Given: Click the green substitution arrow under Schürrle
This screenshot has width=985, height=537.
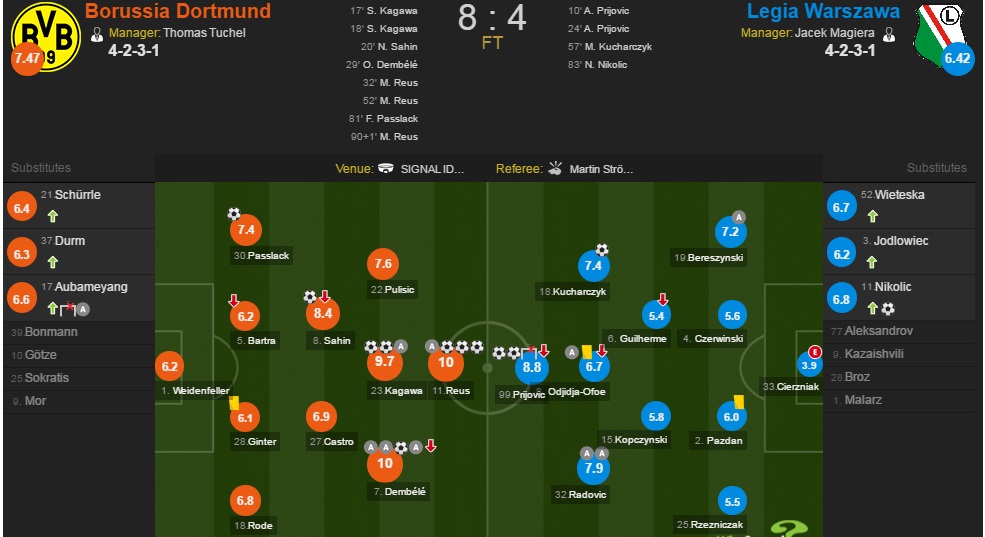Looking at the screenshot, I should click(53, 216).
